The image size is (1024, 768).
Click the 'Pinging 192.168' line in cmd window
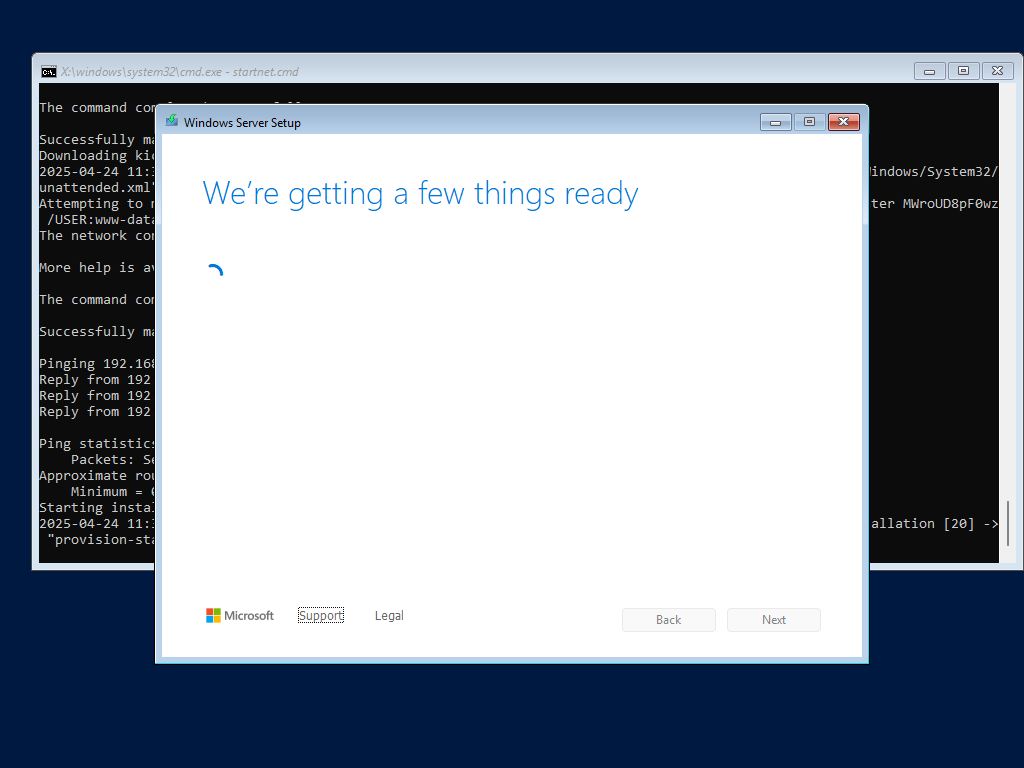(x=97, y=364)
